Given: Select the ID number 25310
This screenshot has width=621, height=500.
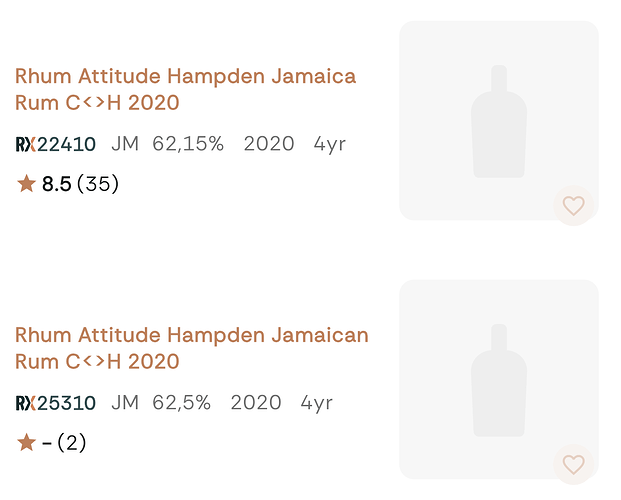Looking at the screenshot, I should 66,403.
